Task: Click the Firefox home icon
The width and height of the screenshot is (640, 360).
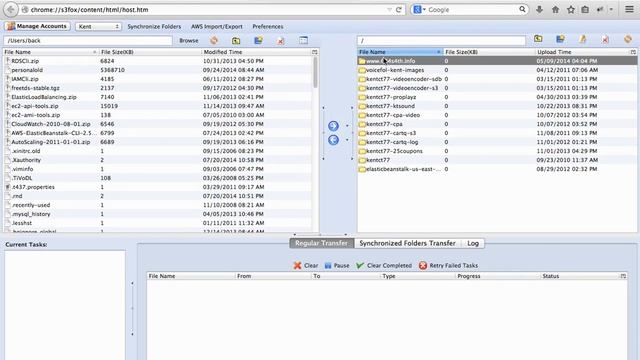Action: pyautogui.click(x=555, y=9)
